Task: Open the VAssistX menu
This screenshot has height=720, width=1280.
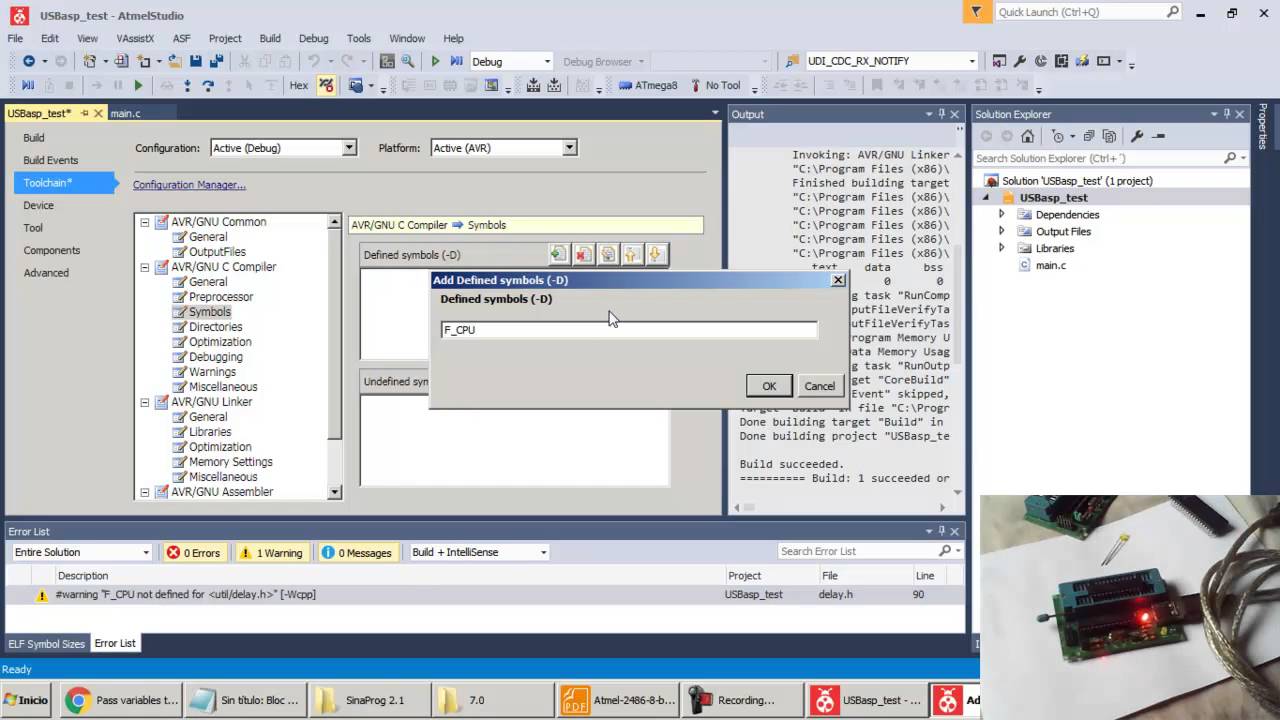Action: [135, 38]
